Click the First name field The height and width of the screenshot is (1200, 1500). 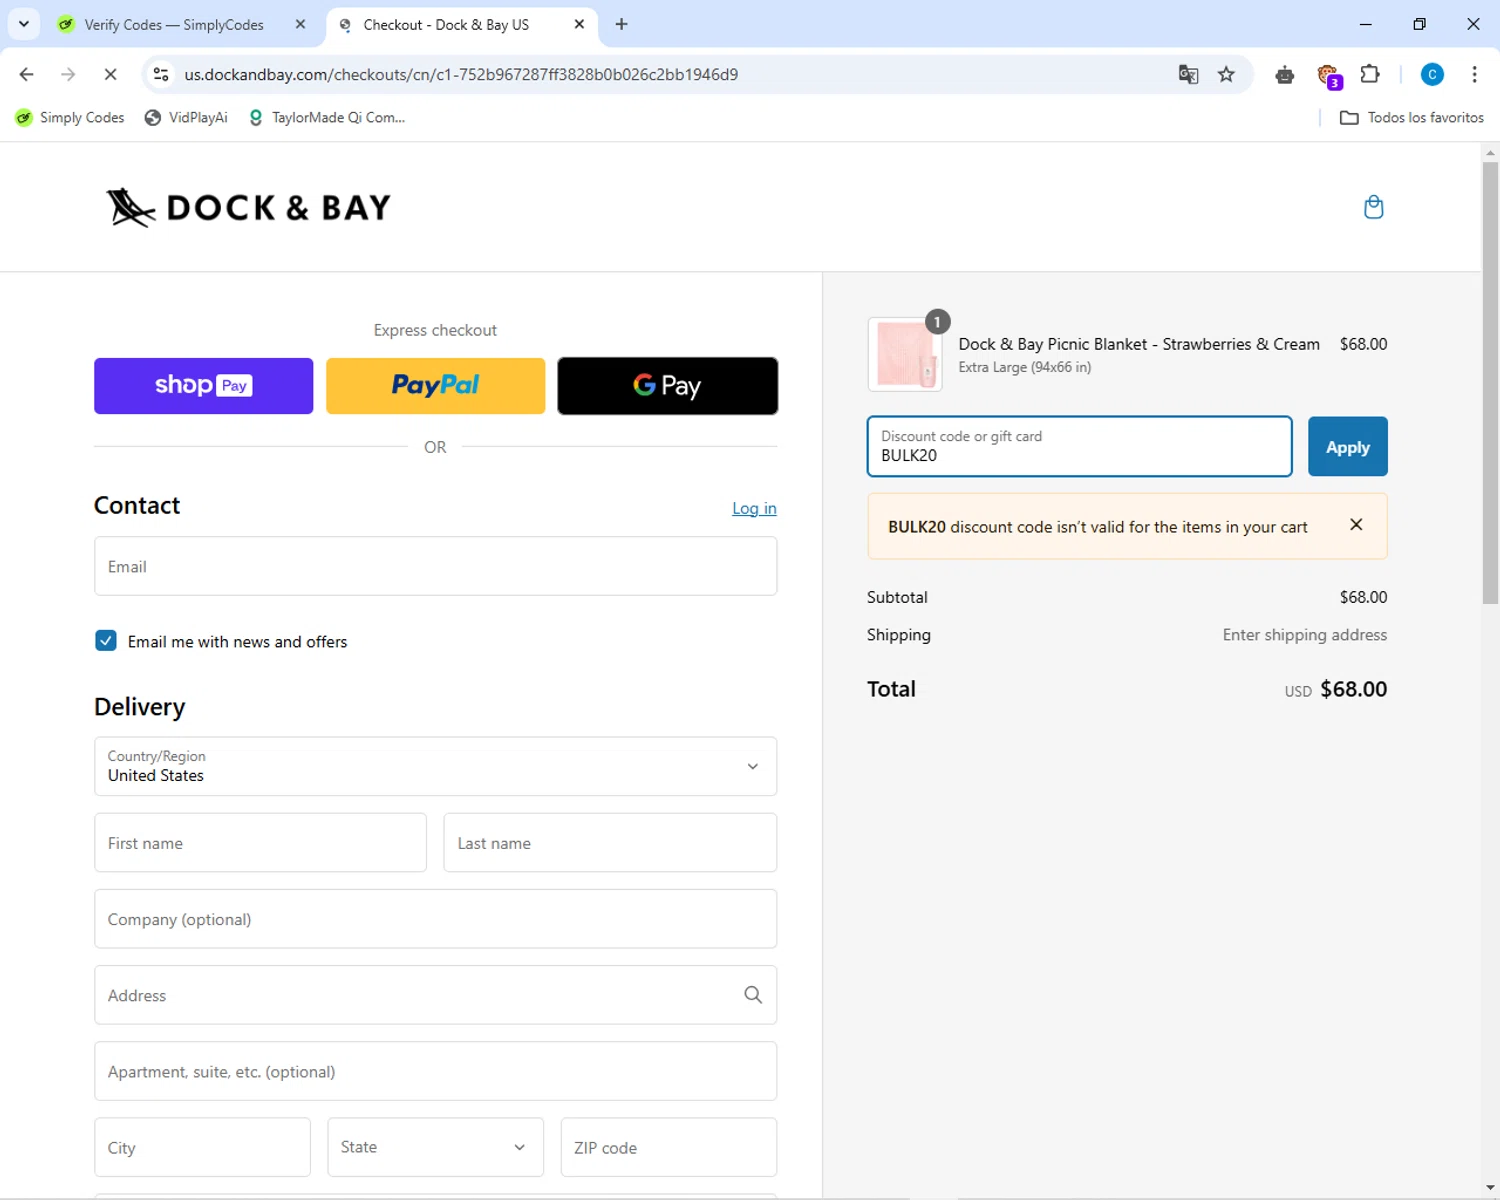click(260, 842)
